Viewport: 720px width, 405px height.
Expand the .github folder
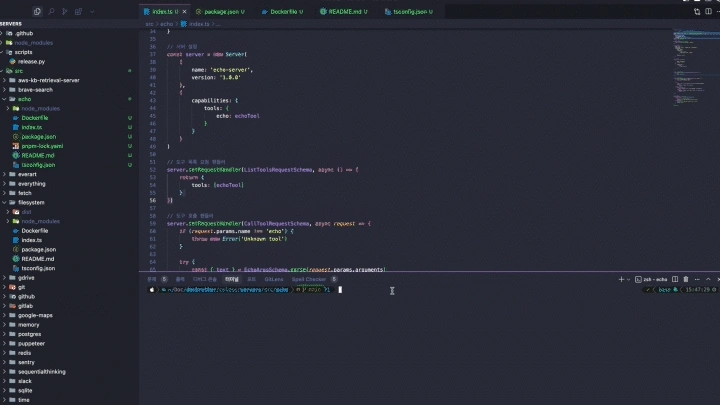(x=24, y=33)
